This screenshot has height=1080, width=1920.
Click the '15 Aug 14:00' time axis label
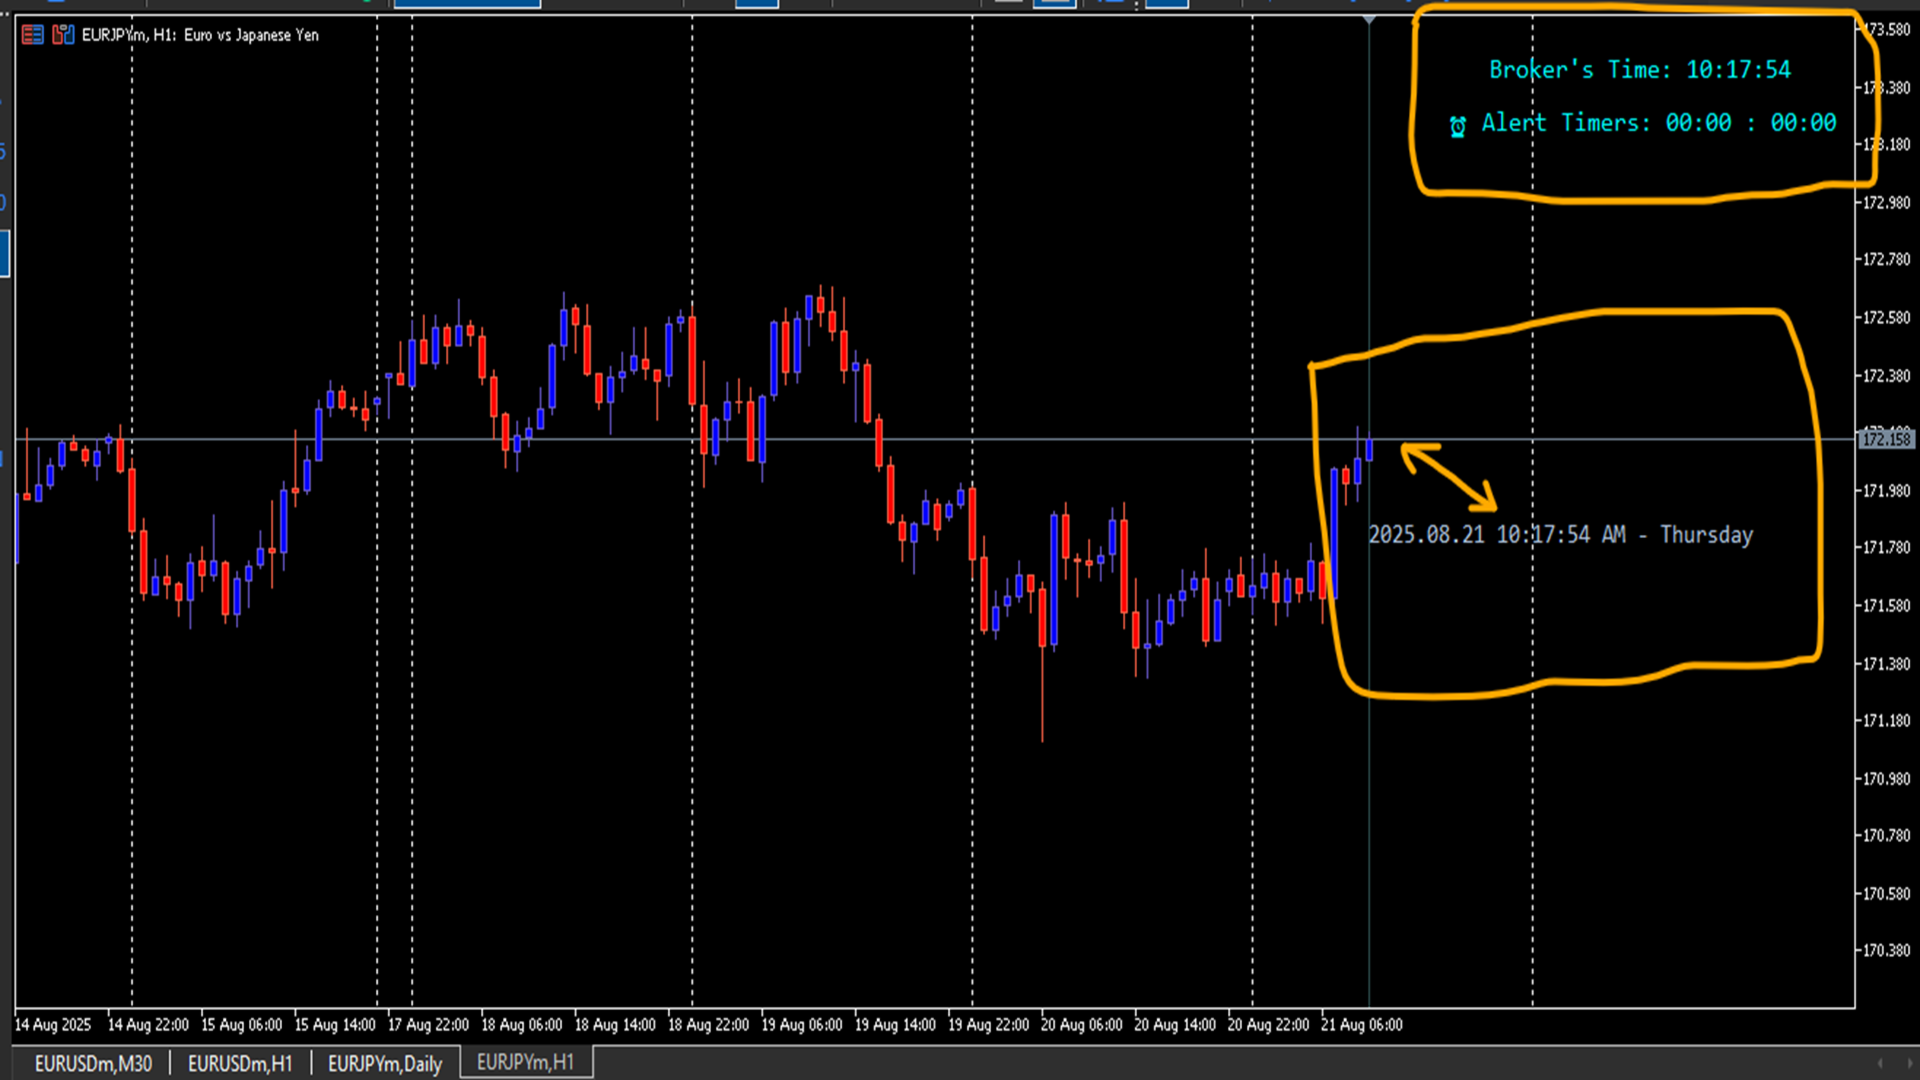pyautogui.click(x=335, y=1025)
